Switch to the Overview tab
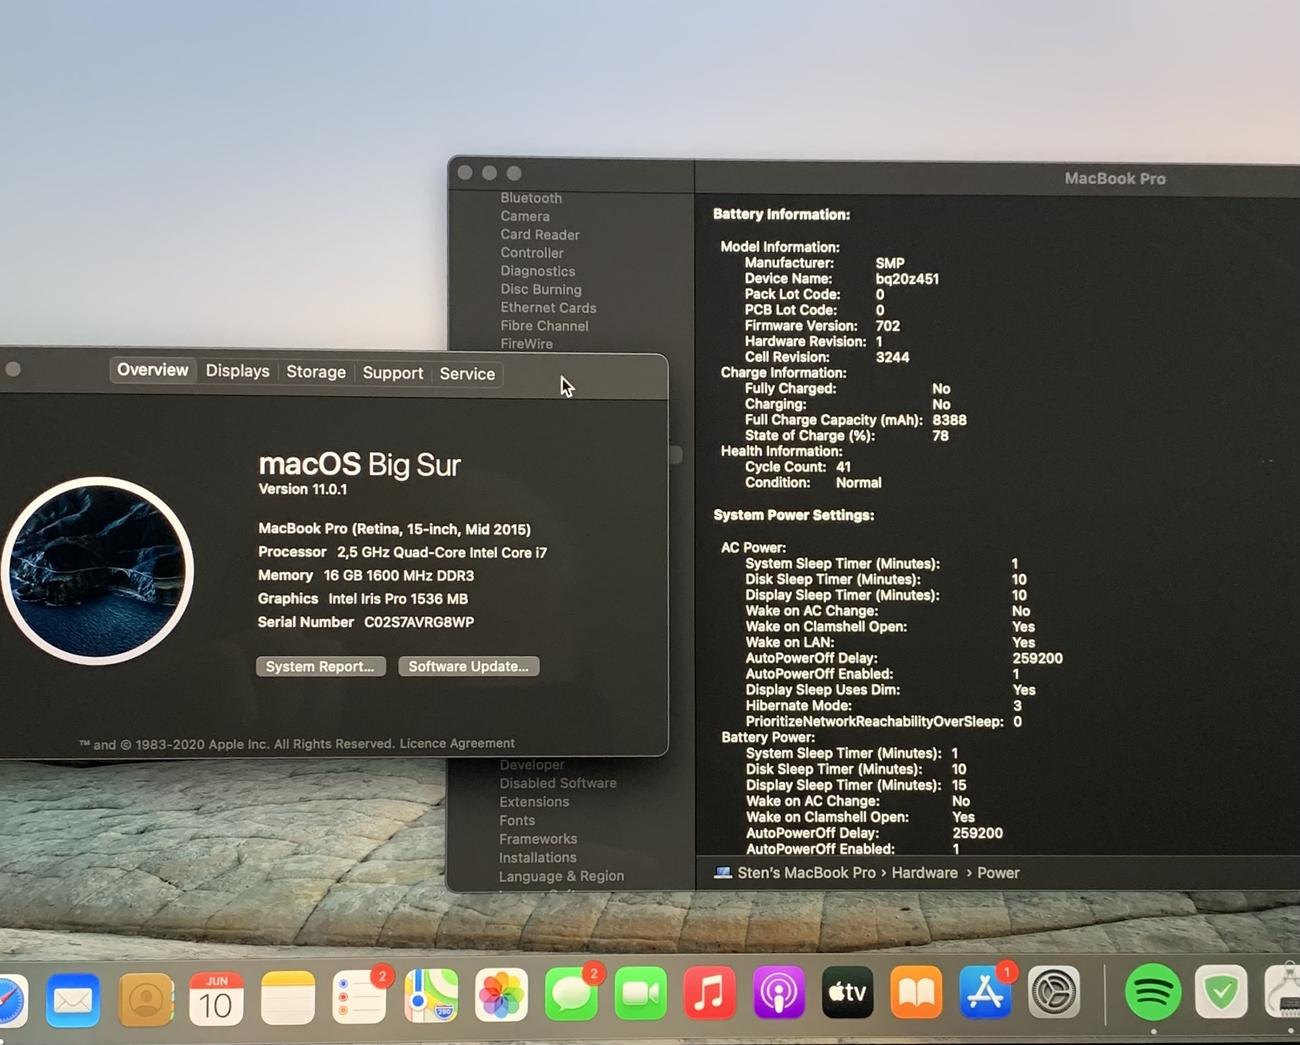1300x1045 pixels. coord(152,370)
